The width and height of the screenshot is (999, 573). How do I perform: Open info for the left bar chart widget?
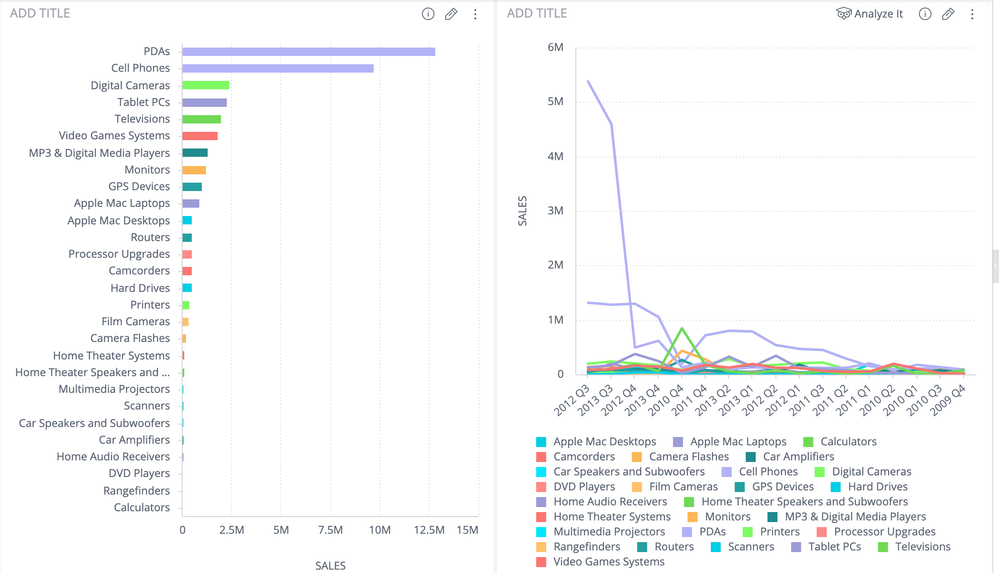coord(428,14)
